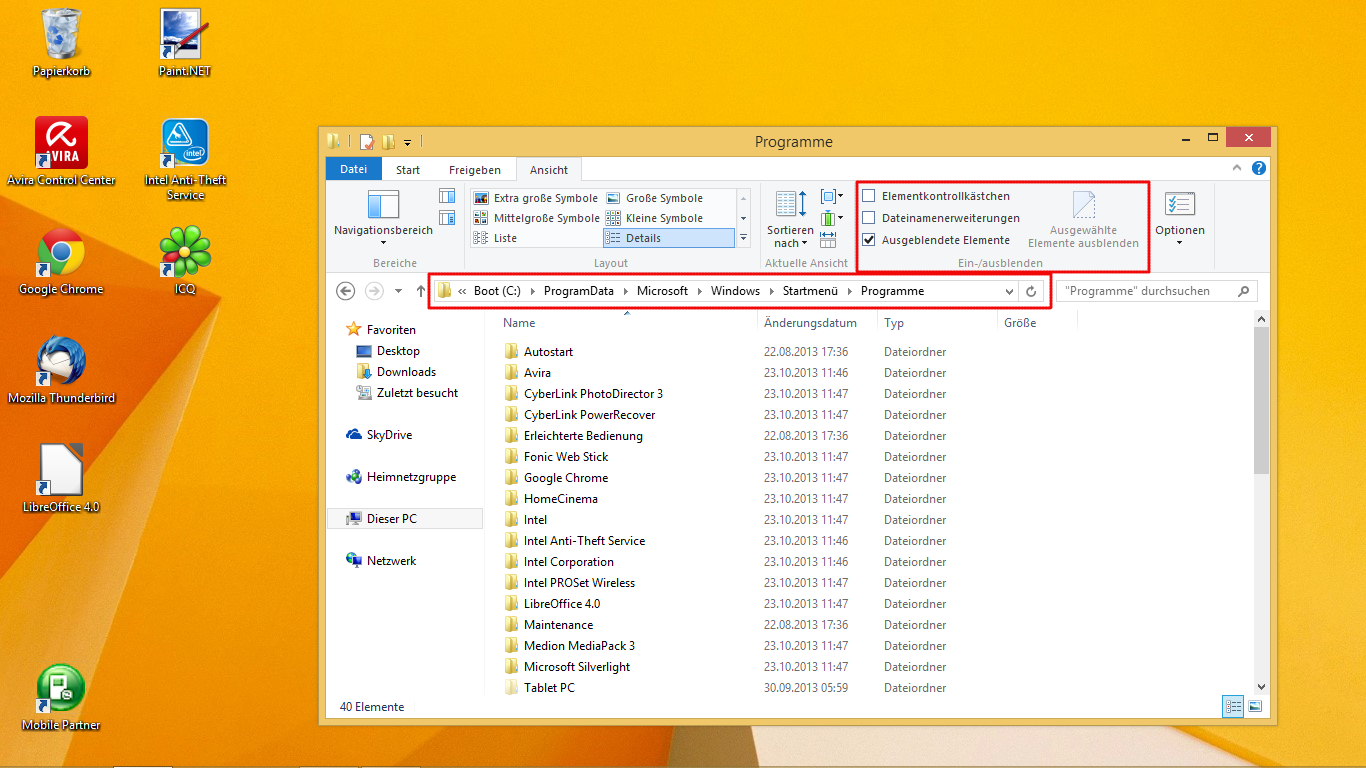Choose Kleine Symbole layout
The height and width of the screenshot is (768, 1366).
[x=655, y=218]
